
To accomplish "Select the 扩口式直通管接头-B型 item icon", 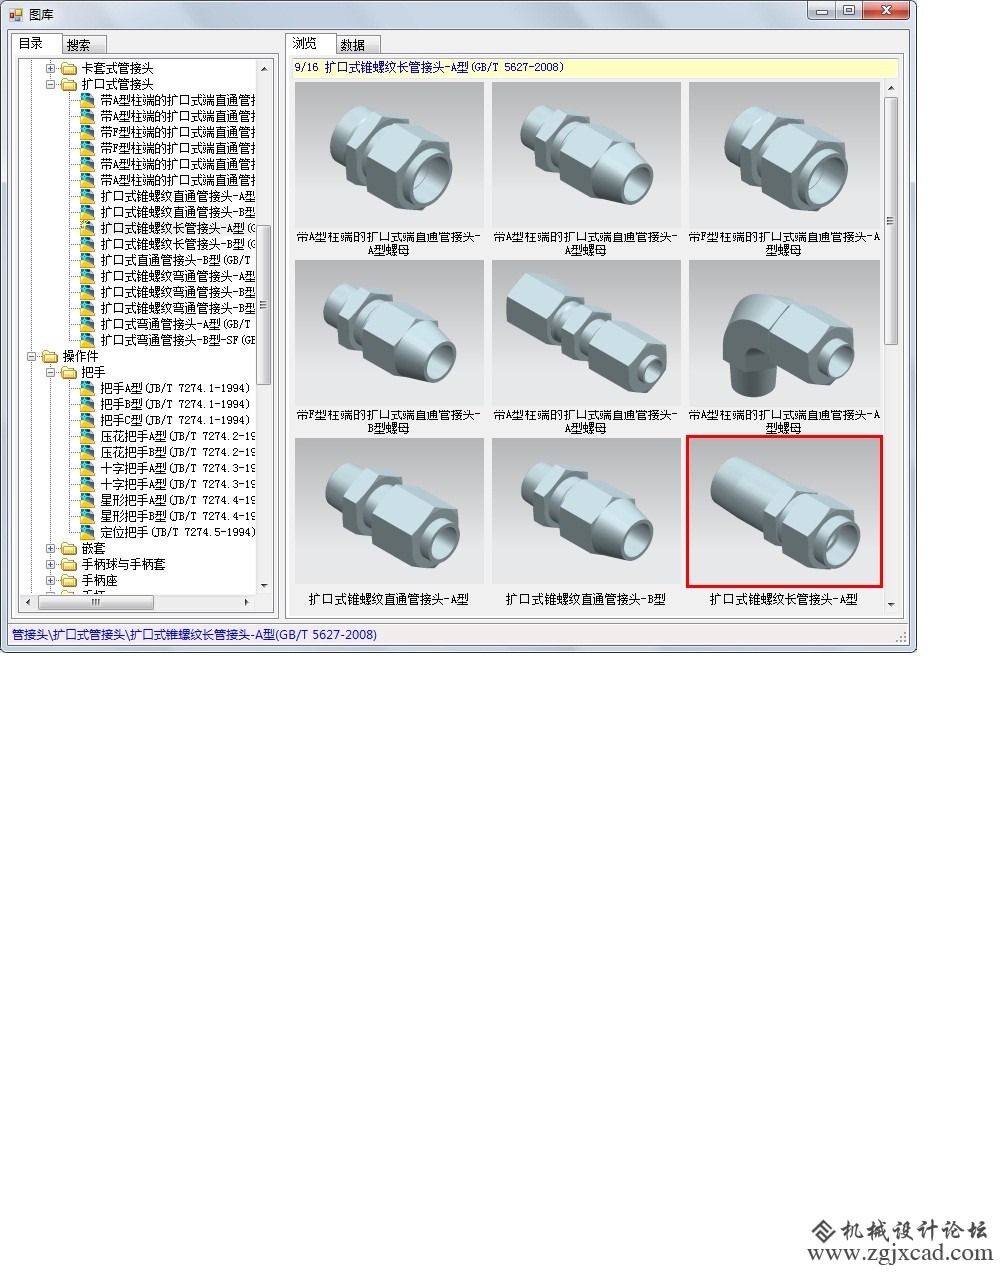I will pyautogui.click(x=88, y=260).
